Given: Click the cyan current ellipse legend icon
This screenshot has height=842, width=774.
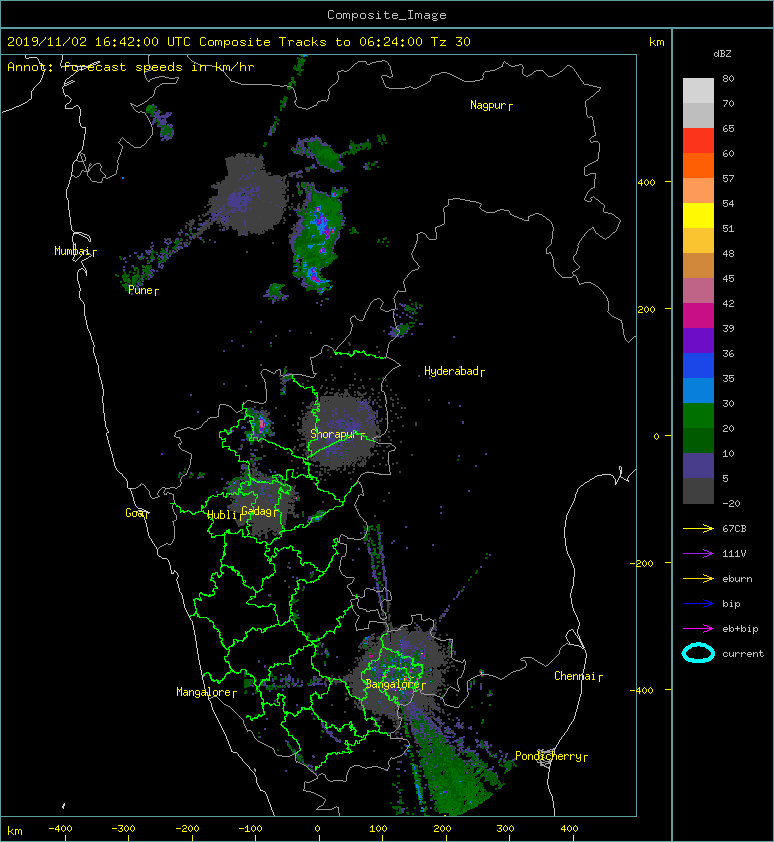Looking at the screenshot, I should (x=698, y=653).
